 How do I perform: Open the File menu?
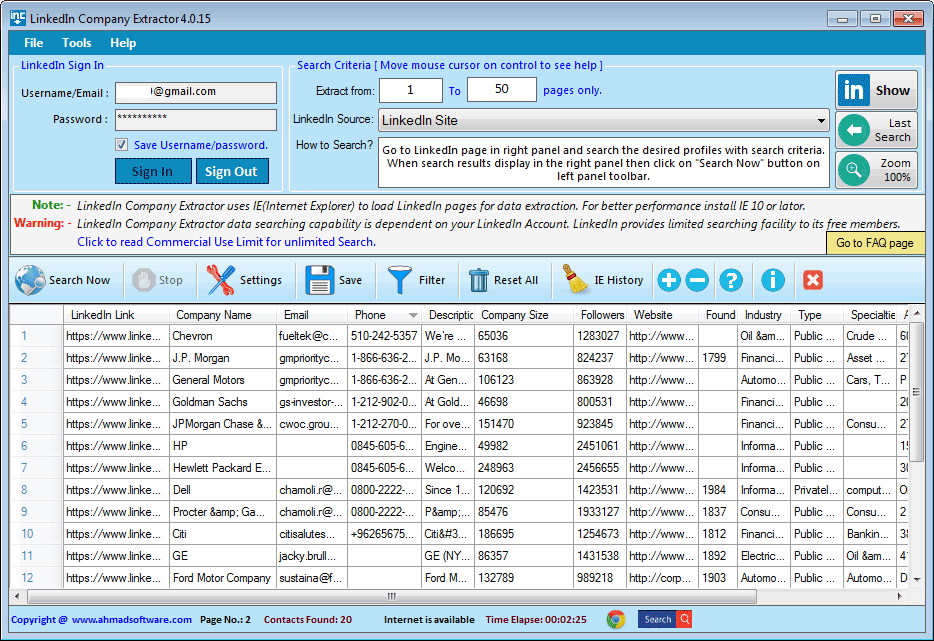pyautogui.click(x=33, y=43)
